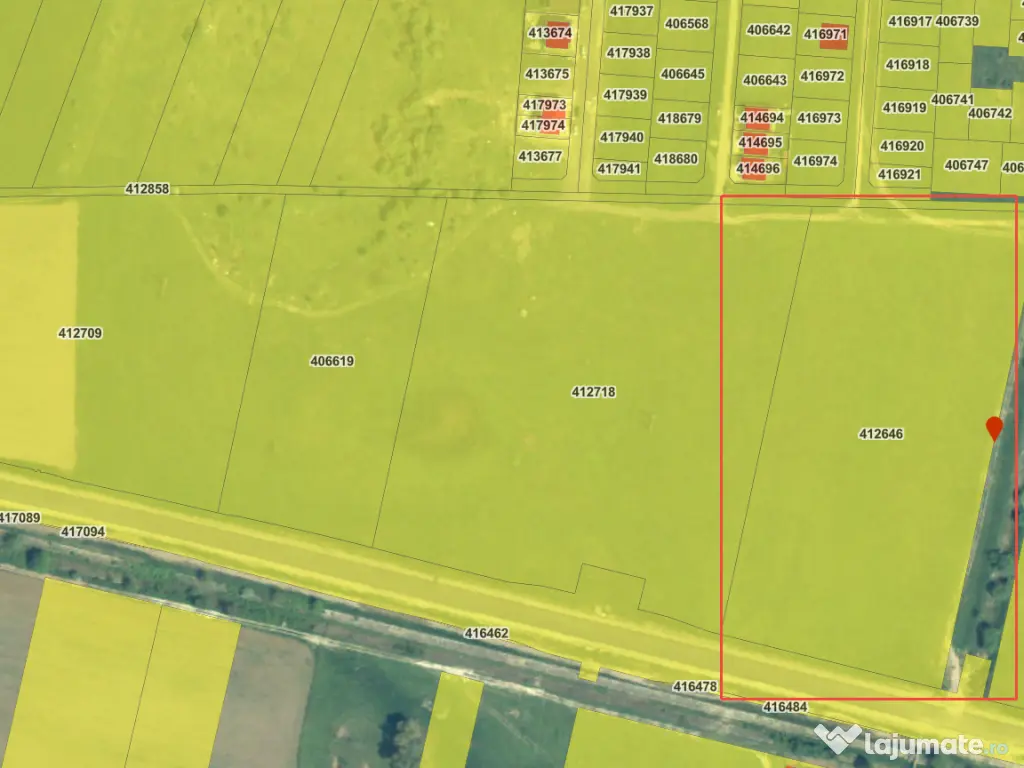This screenshot has height=768, width=1024.
Task: Click the small lot labeled 417941
Action: click(619, 169)
